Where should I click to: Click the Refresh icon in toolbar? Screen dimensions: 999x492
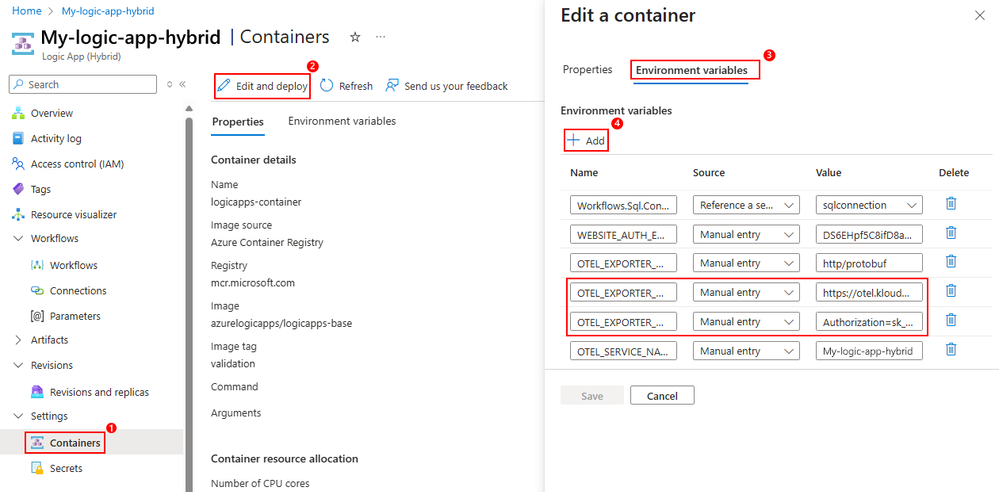(327, 86)
